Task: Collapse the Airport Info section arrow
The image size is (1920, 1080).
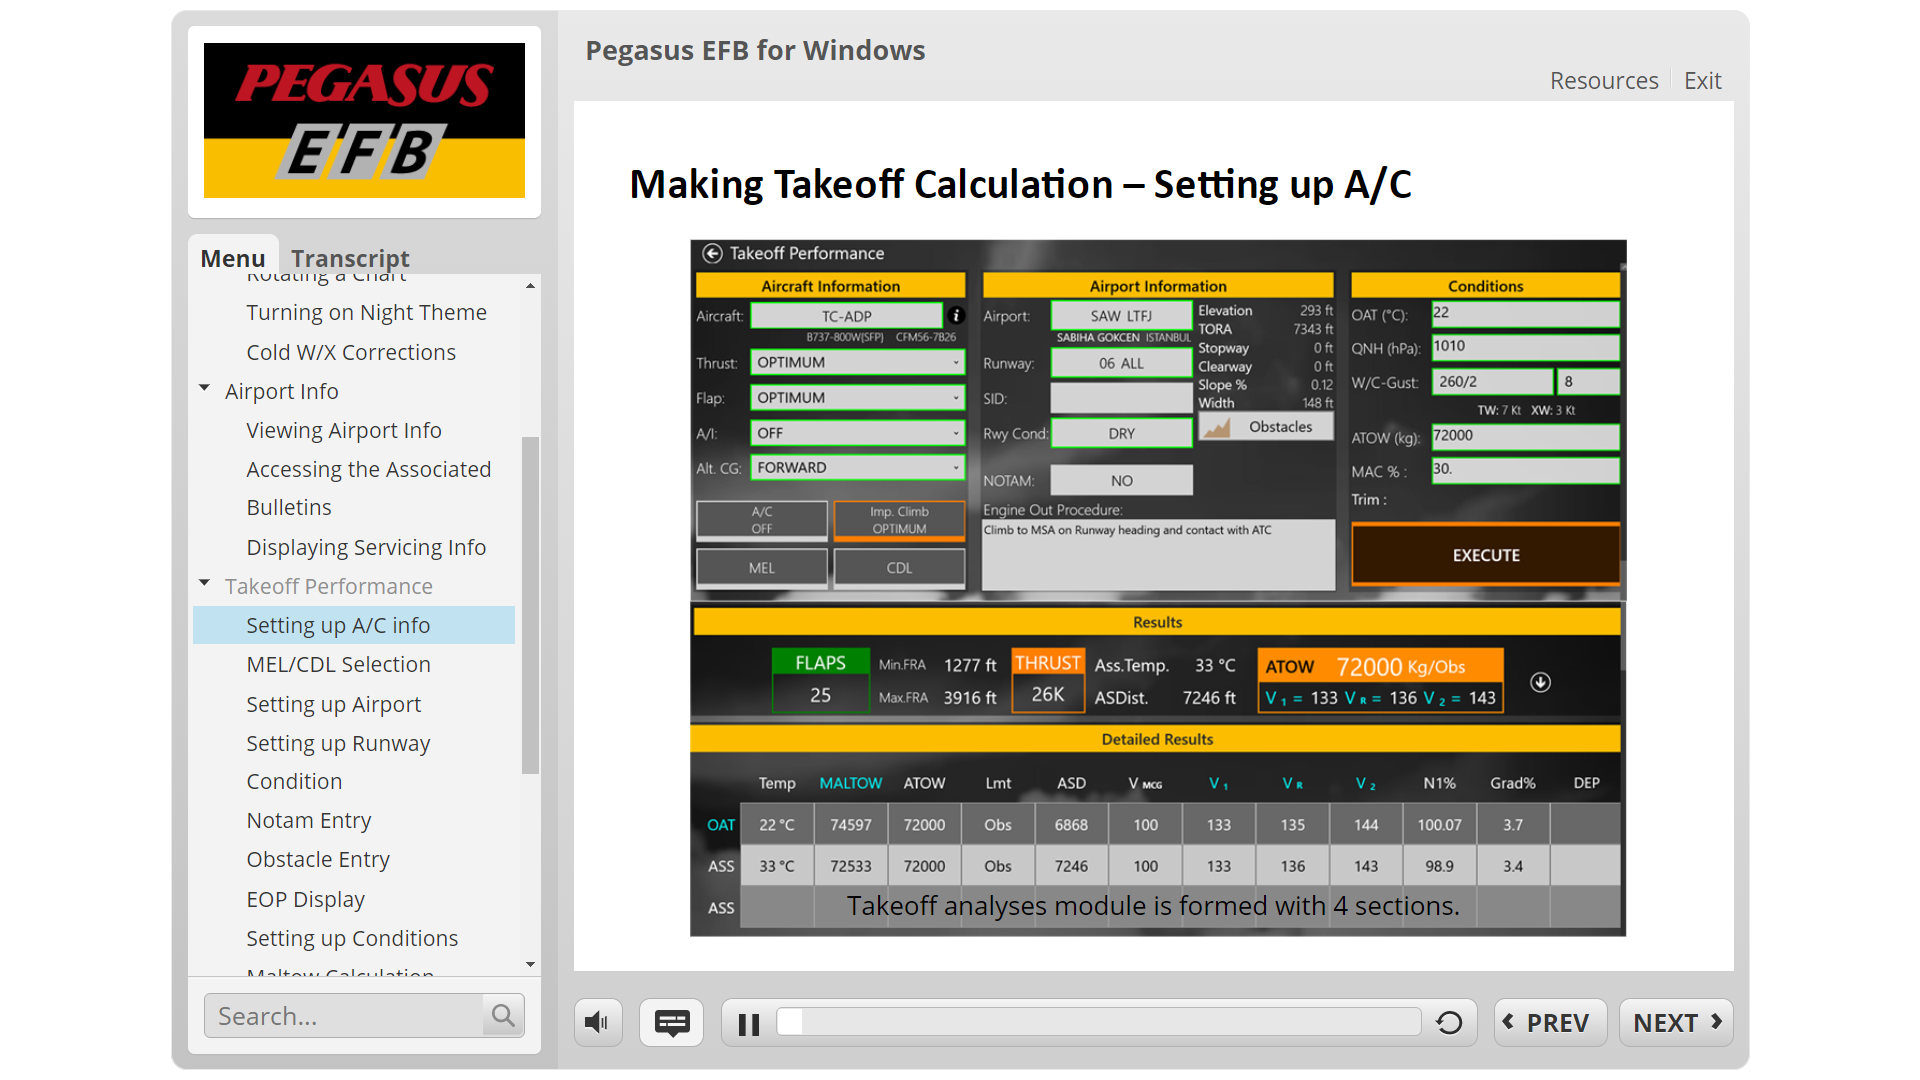Action: pos(205,388)
